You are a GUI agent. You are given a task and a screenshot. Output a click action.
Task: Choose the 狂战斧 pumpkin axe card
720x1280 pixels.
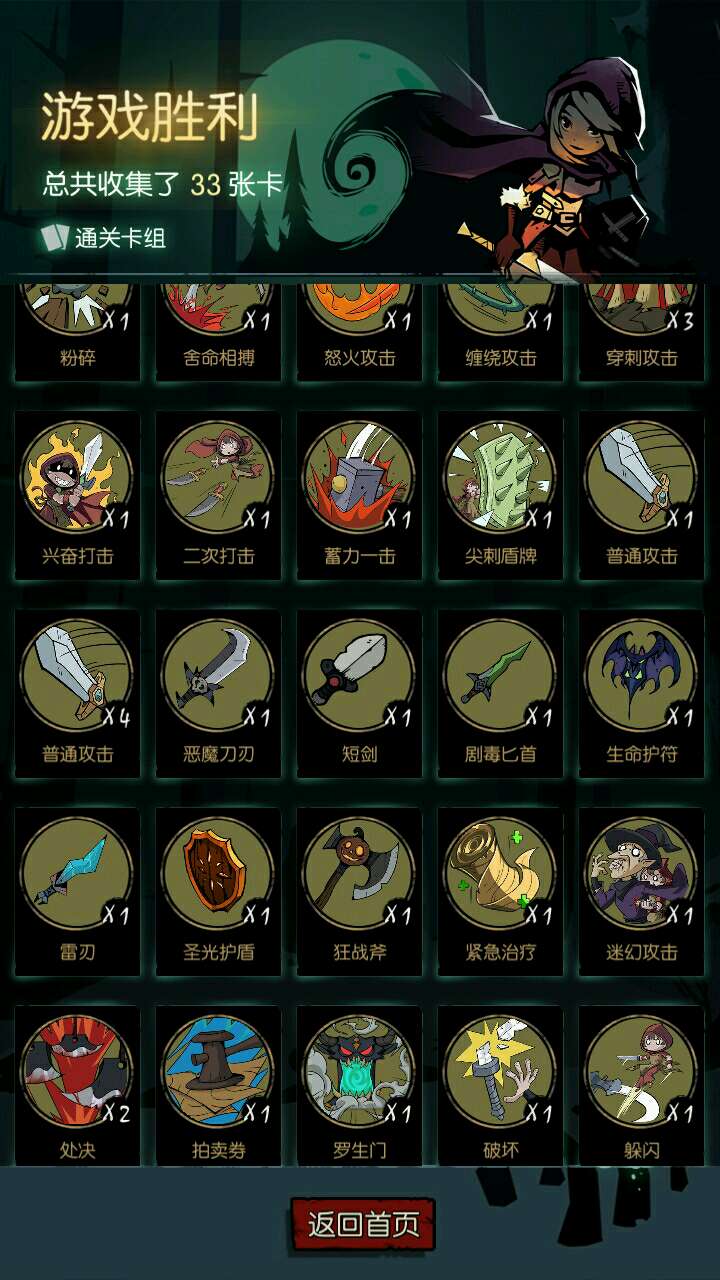(x=359, y=872)
